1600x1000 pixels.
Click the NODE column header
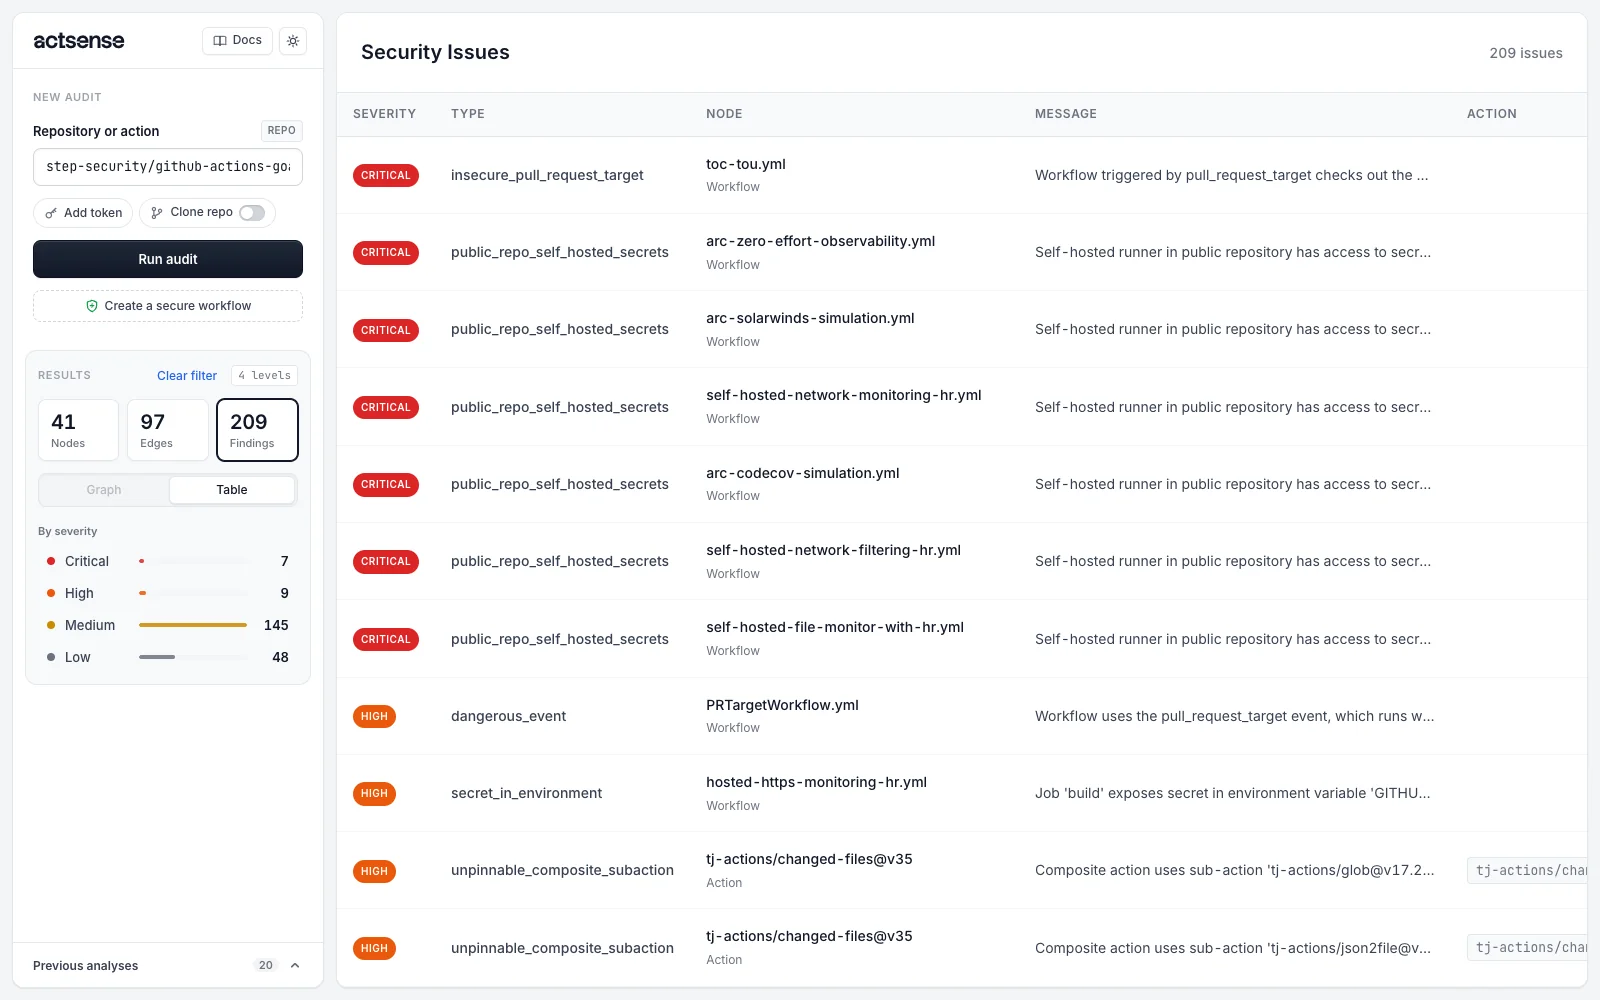click(x=724, y=114)
